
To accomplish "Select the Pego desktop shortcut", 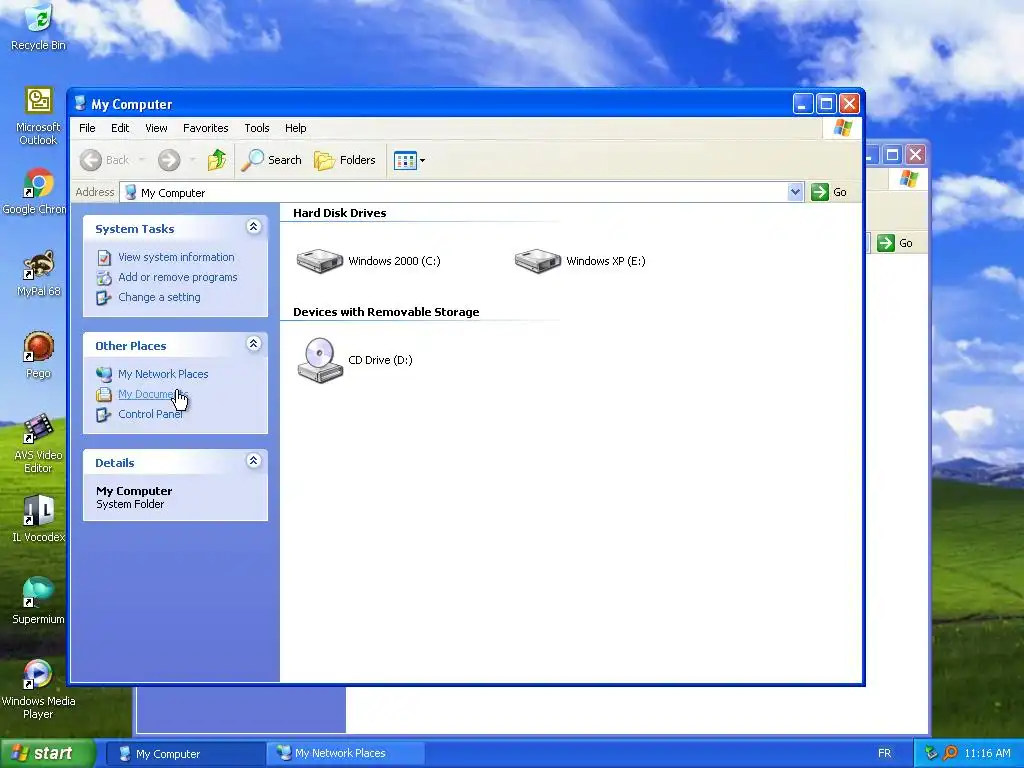I will pos(38,355).
